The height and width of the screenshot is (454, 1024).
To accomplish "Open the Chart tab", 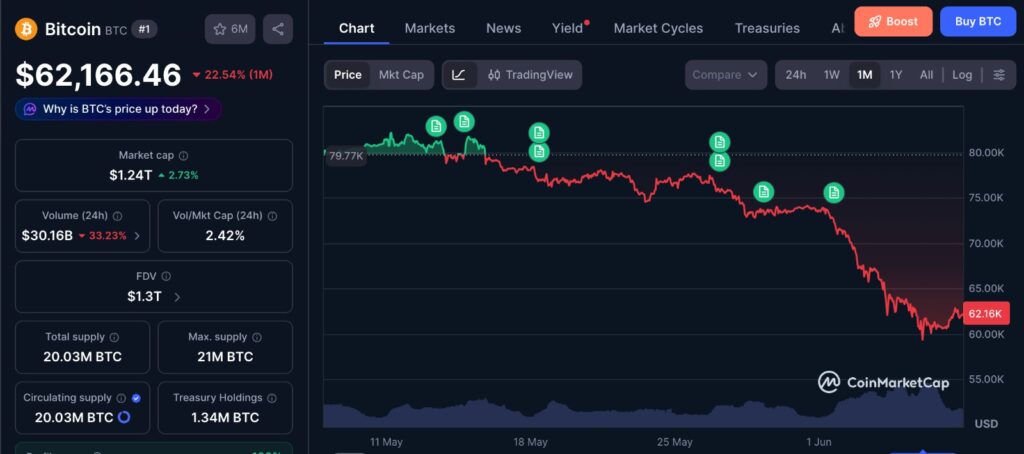I will pos(357,28).
